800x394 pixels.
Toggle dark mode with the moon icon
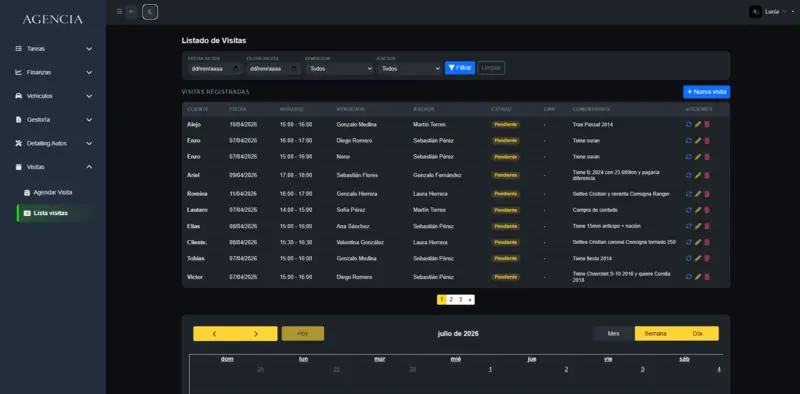150,12
